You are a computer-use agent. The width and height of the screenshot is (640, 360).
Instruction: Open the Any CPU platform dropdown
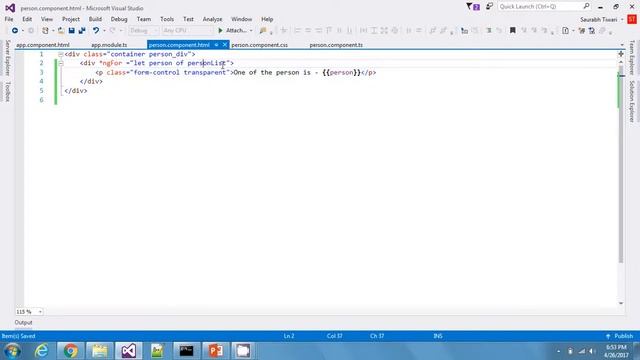(x=188, y=31)
